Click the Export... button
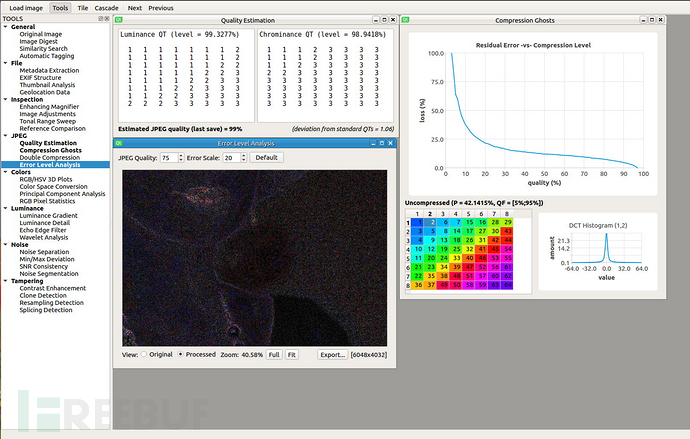The width and height of the screenshot is (690, 439). click(x=333, y=355)
